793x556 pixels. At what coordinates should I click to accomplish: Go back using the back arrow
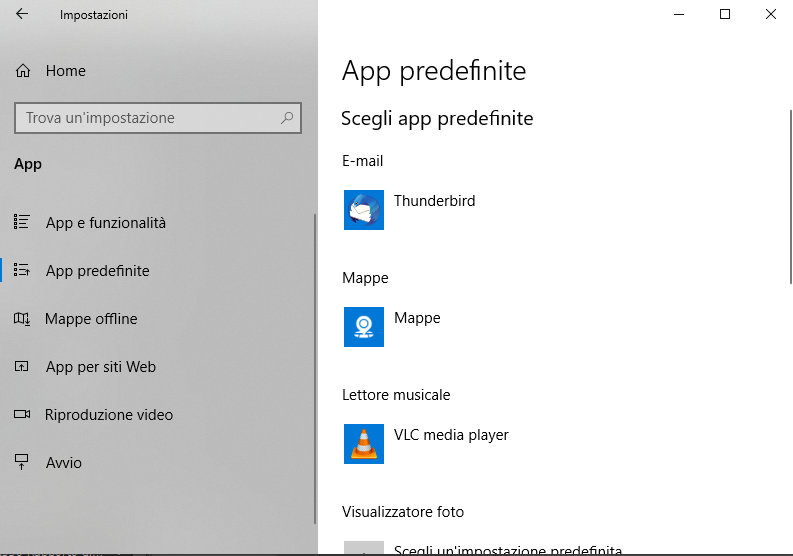coord(22,14)
